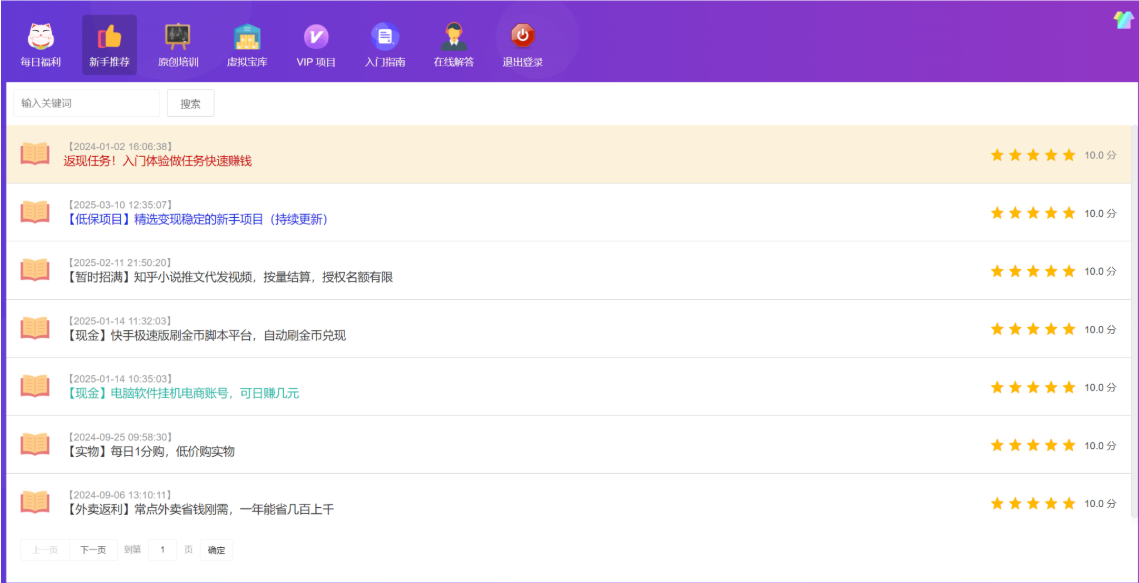Open the 入门指南 document icon
Image resolution: width=1139 pixels, height=583 pixels.
pos(385,37)
